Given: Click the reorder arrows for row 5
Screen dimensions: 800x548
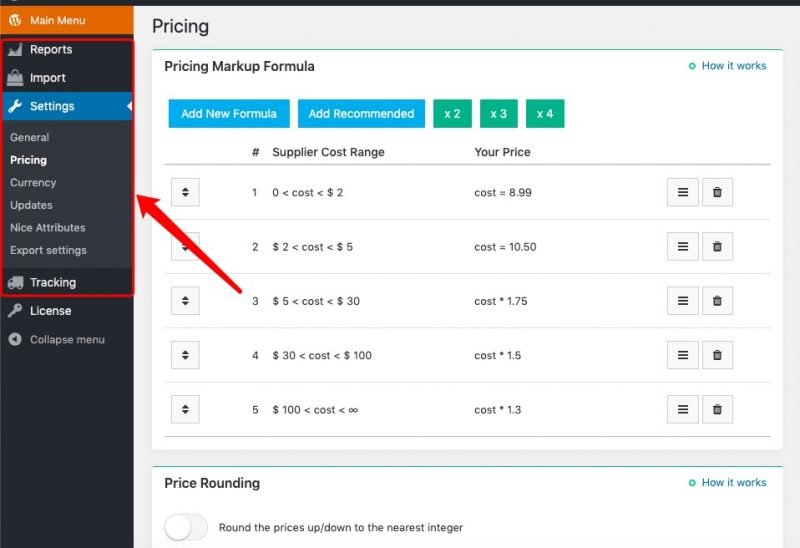Looking at the screenshot, I should (185, 409).
